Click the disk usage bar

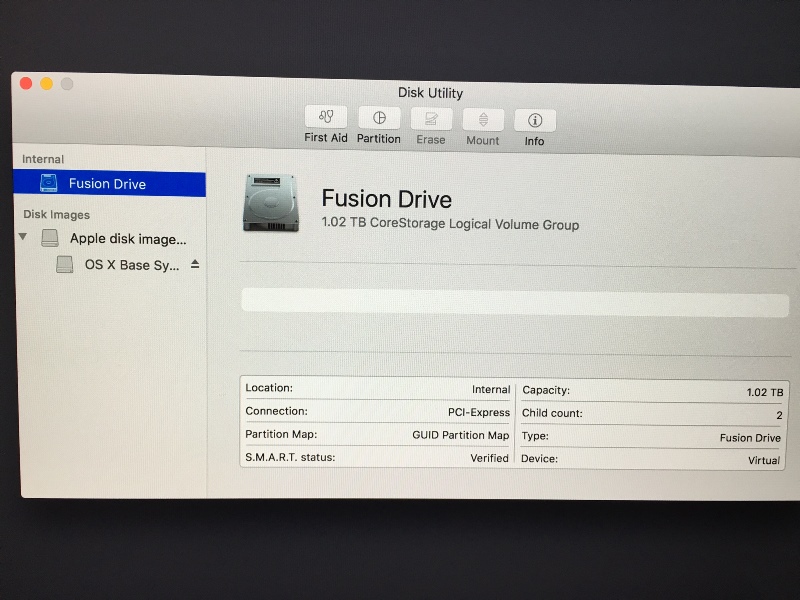[x=515, y=303]
